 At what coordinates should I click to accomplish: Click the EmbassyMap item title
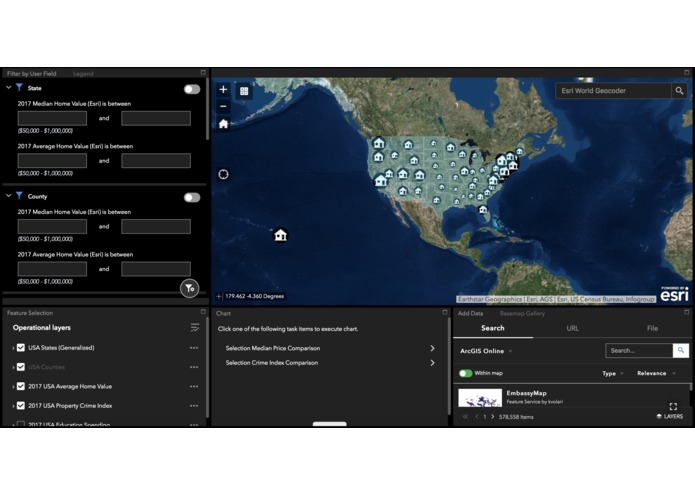coord(526,393)
